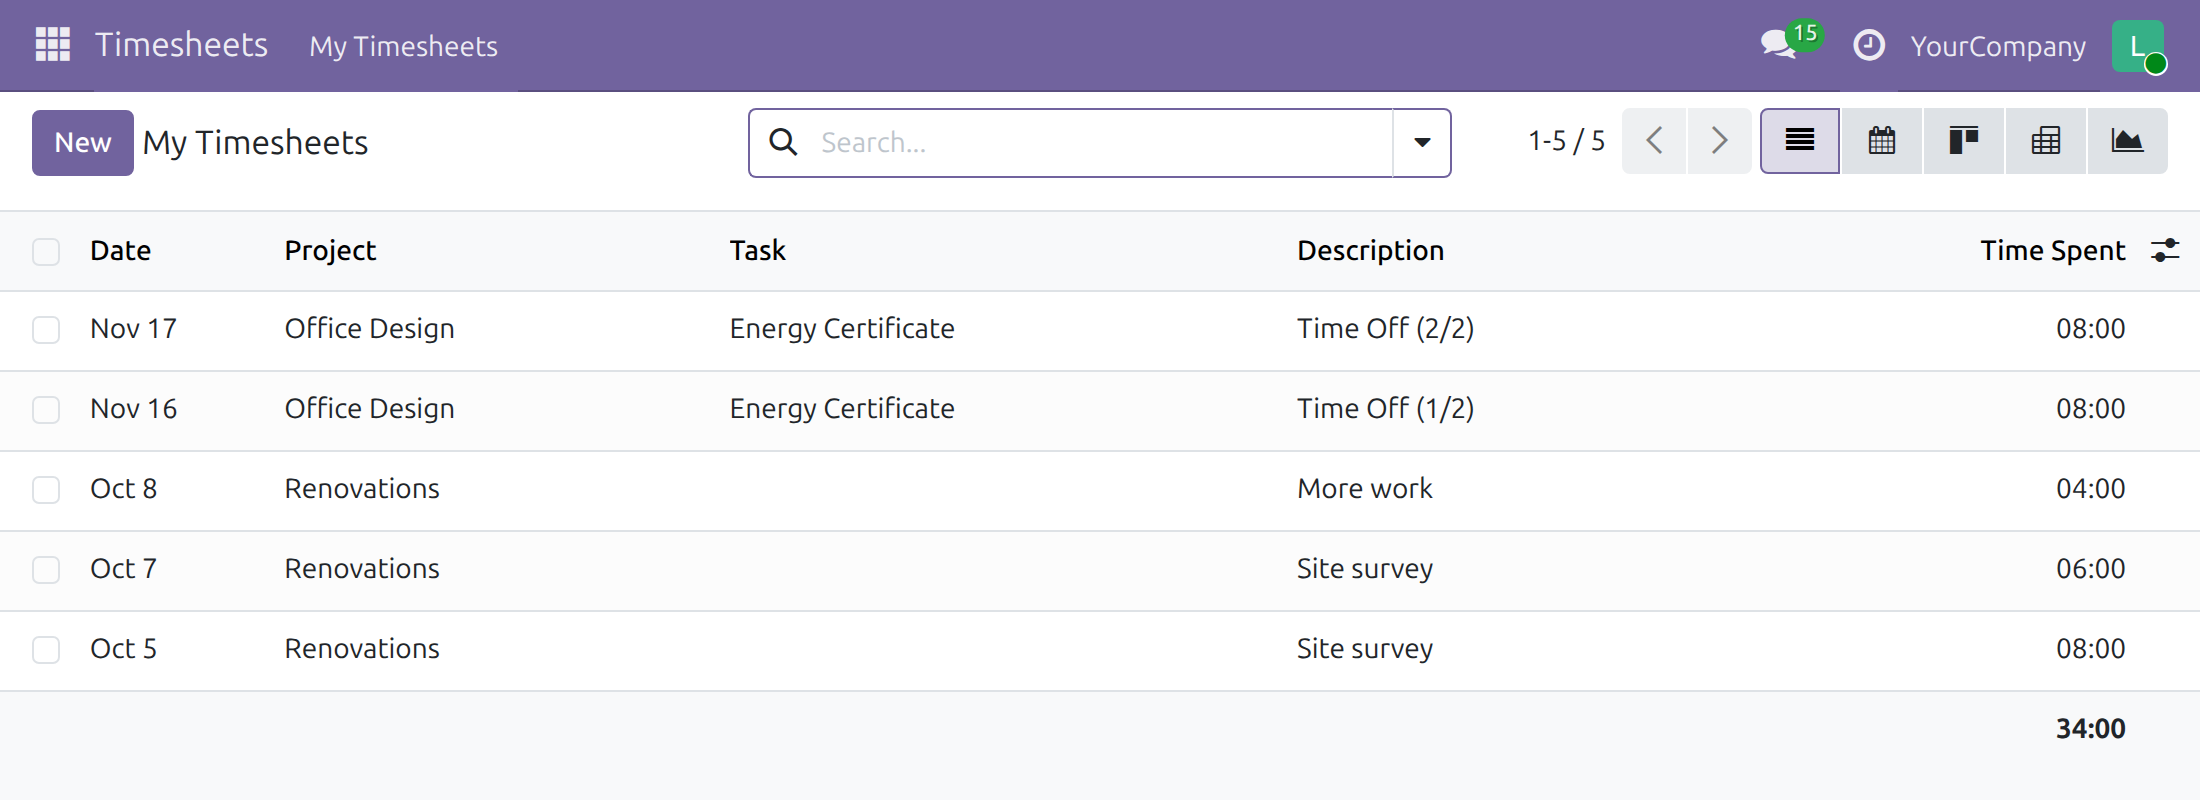Viewport: 2200px width, 800px height.
Task: Open the user avatar menu
Action: (x=2139, y=46)
